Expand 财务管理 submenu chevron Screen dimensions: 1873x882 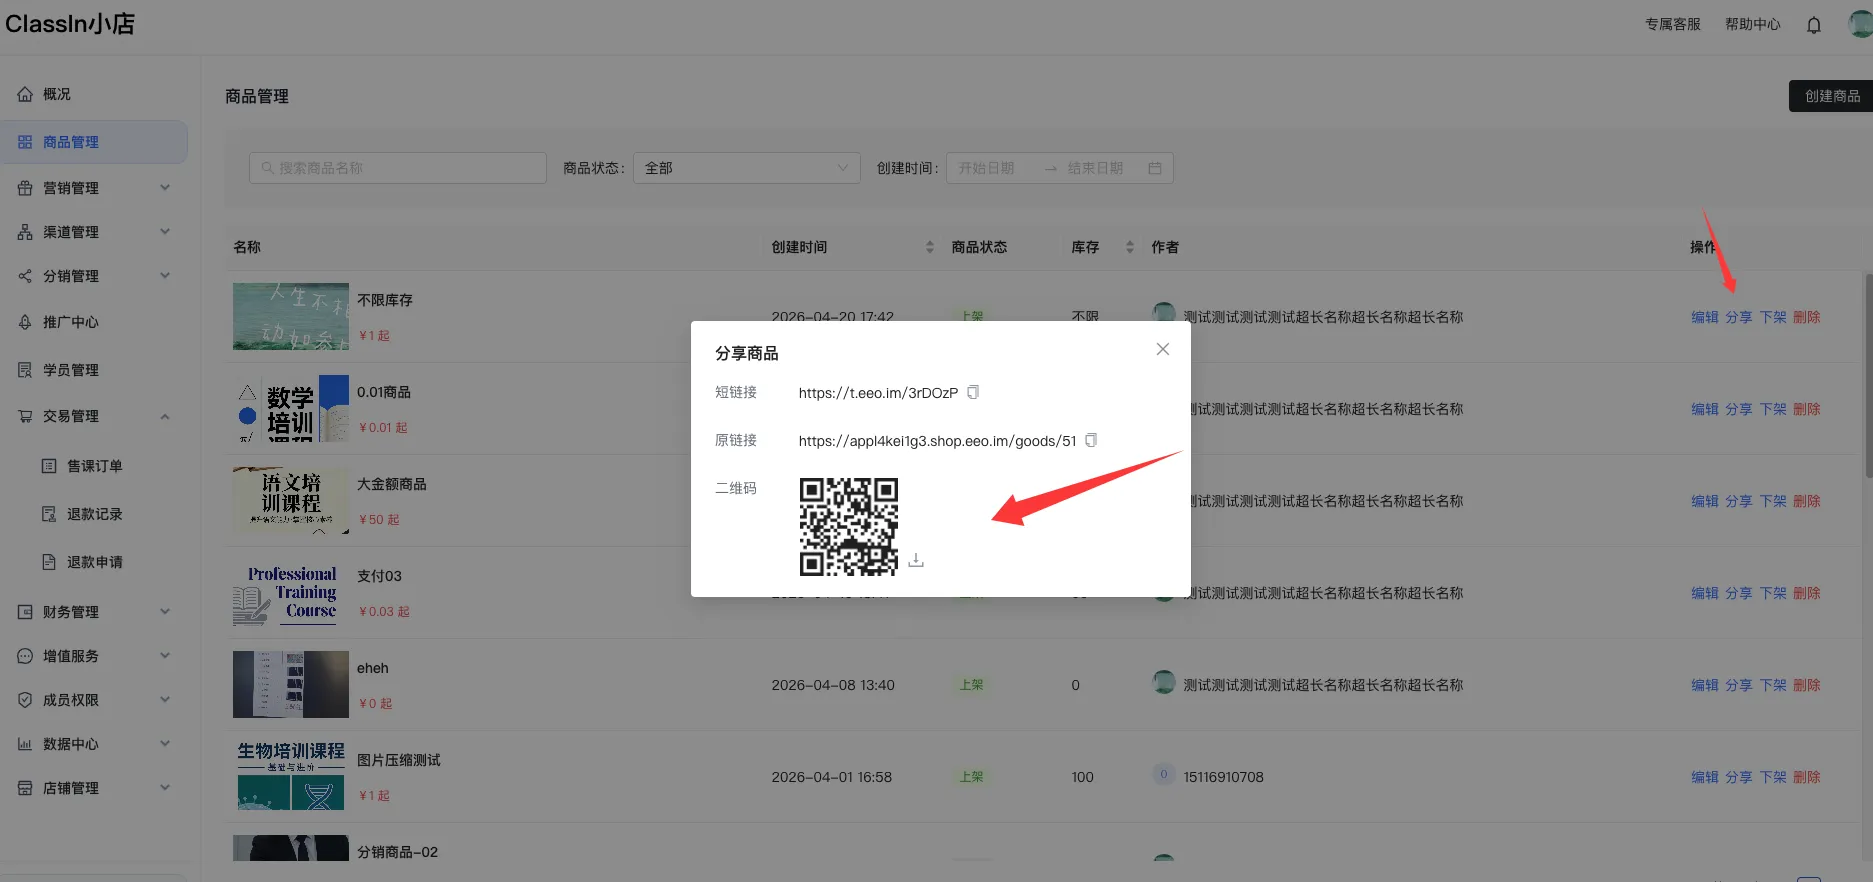pyautogui.click(x=165, y=612)
